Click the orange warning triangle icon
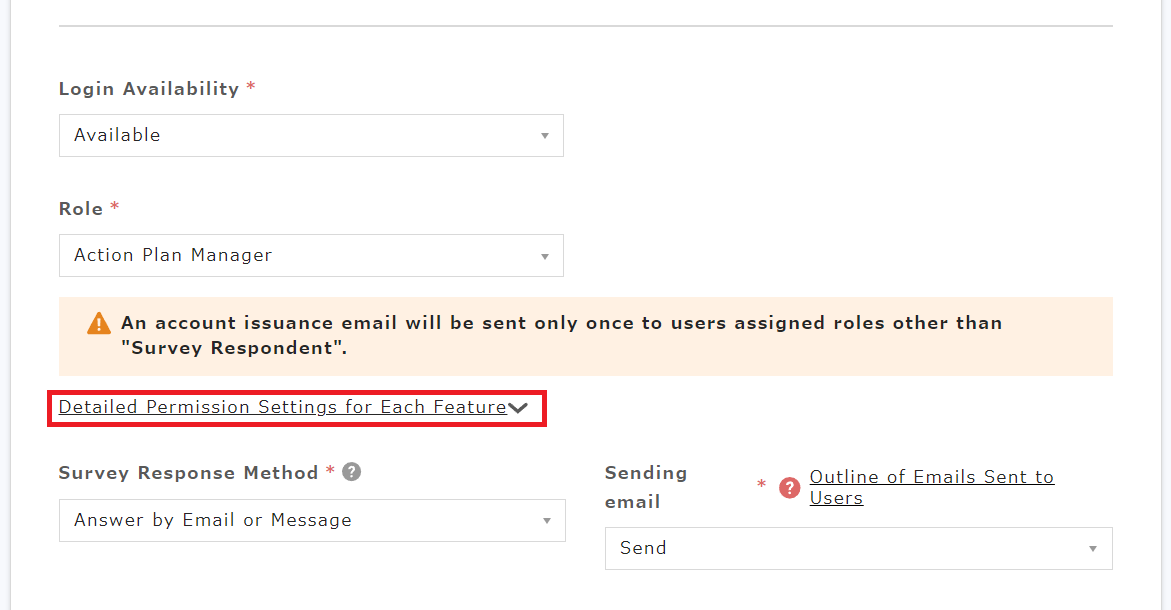Screen dimensions: 1171x610 pyautogui.click(x=99, y=323)
